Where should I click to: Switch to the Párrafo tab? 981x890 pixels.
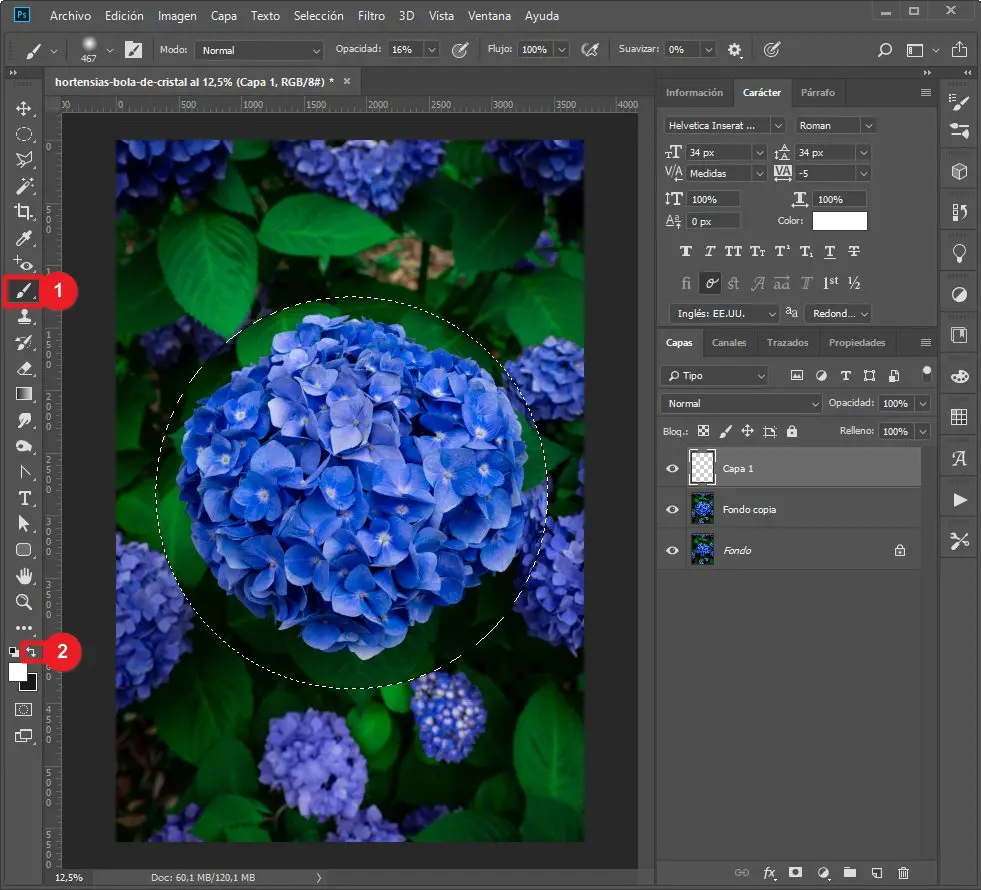[x=817, y=92]
